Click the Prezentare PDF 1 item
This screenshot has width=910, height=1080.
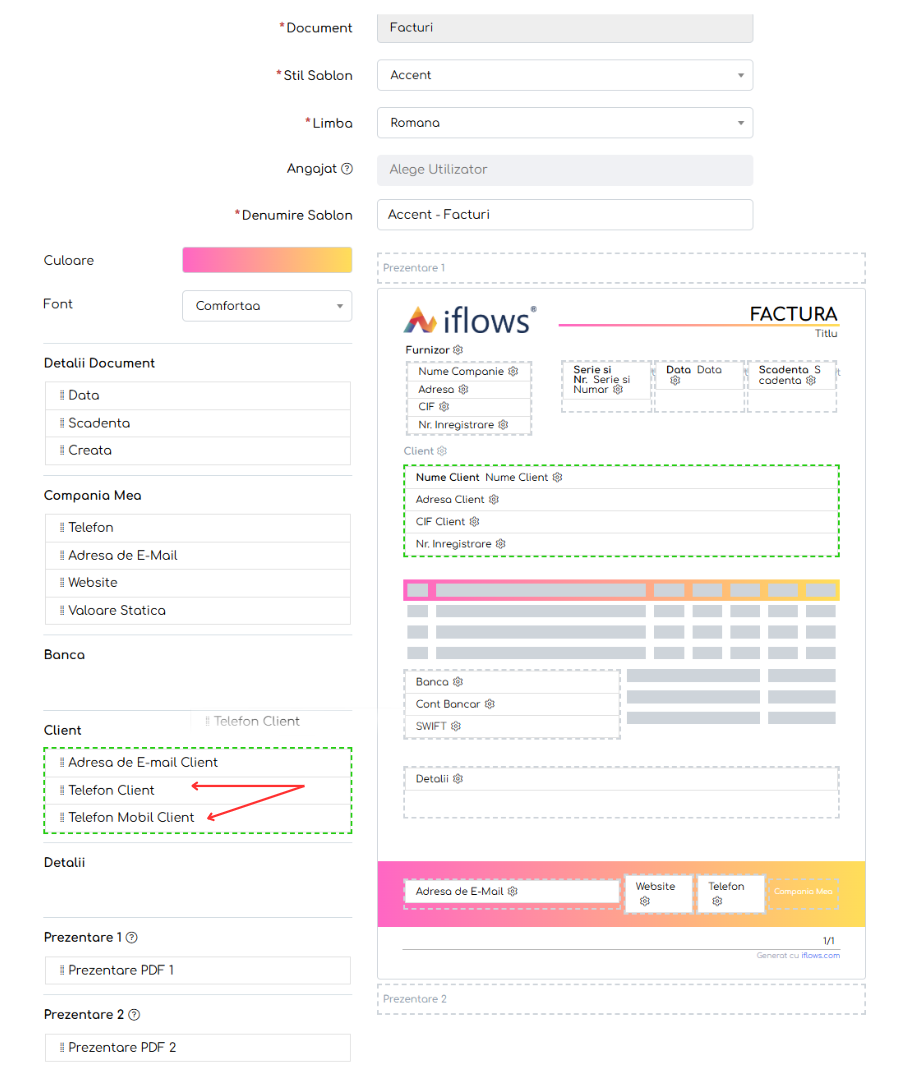pyautogui.click(x=121, y=970)
